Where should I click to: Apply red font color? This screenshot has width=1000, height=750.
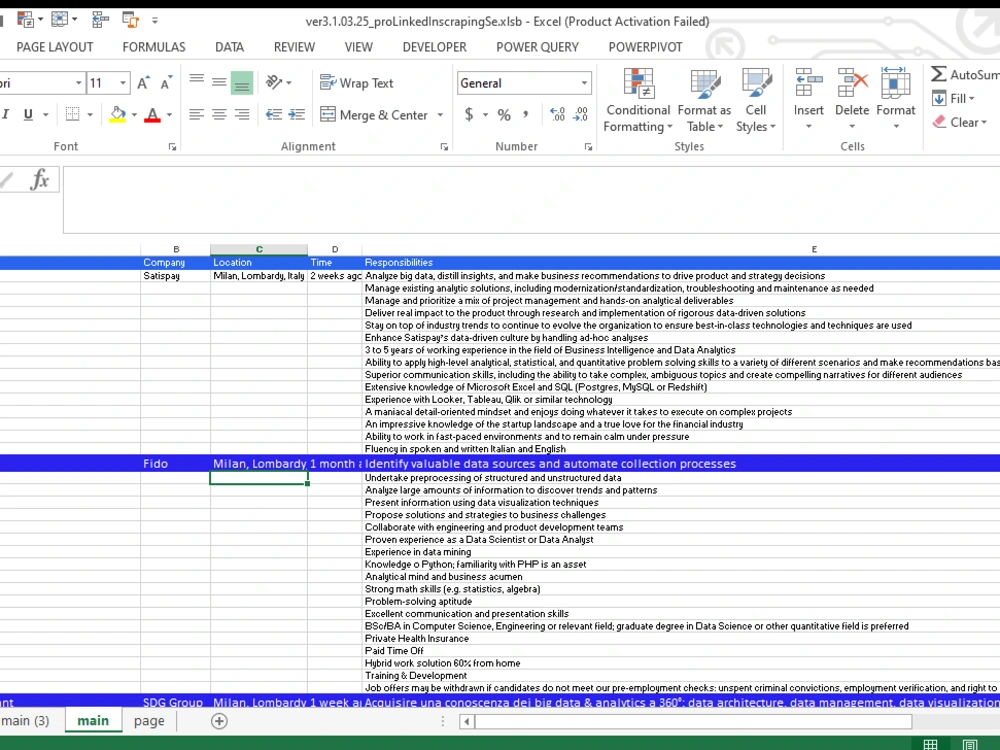(x=152, y=115)
